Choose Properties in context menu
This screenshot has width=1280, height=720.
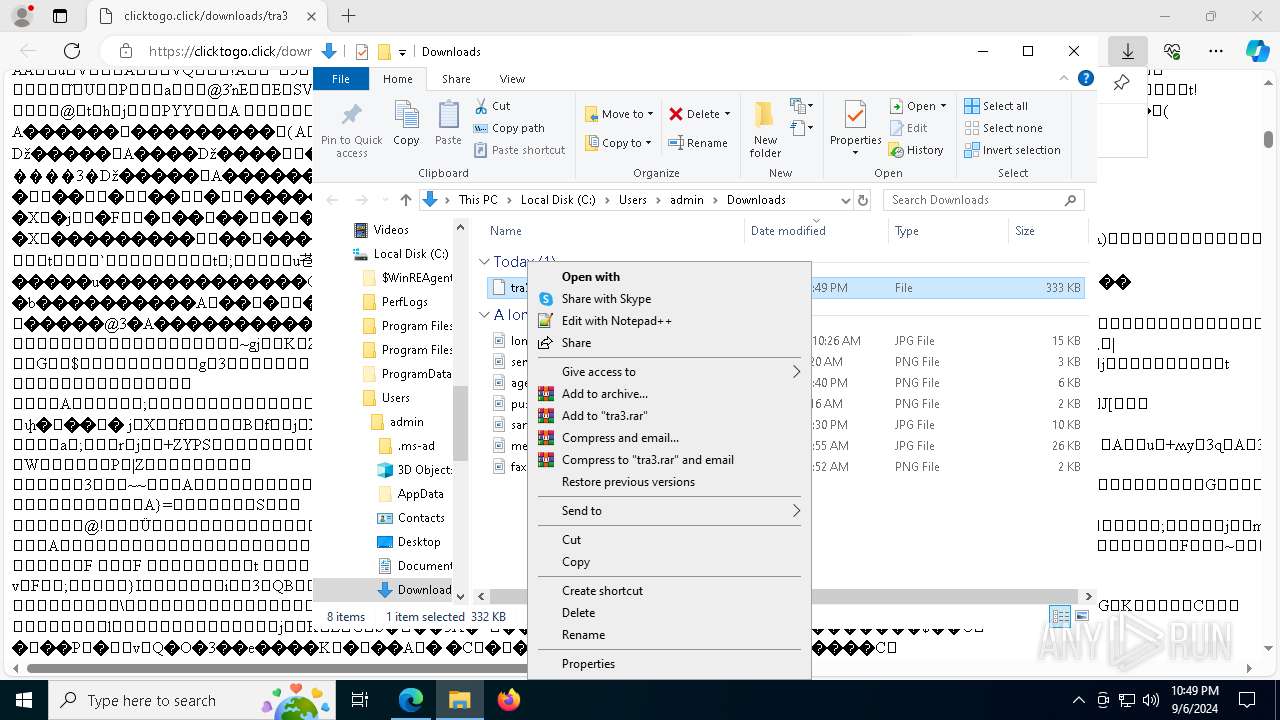click(669, 664)
